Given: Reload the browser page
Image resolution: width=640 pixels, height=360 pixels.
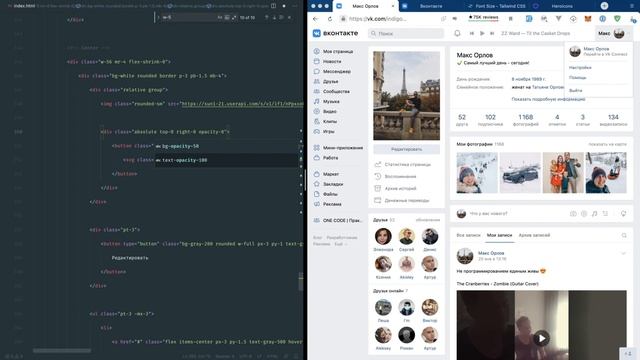Looking at the screenshot, I should pyautogui.click(x=330, y=19).
